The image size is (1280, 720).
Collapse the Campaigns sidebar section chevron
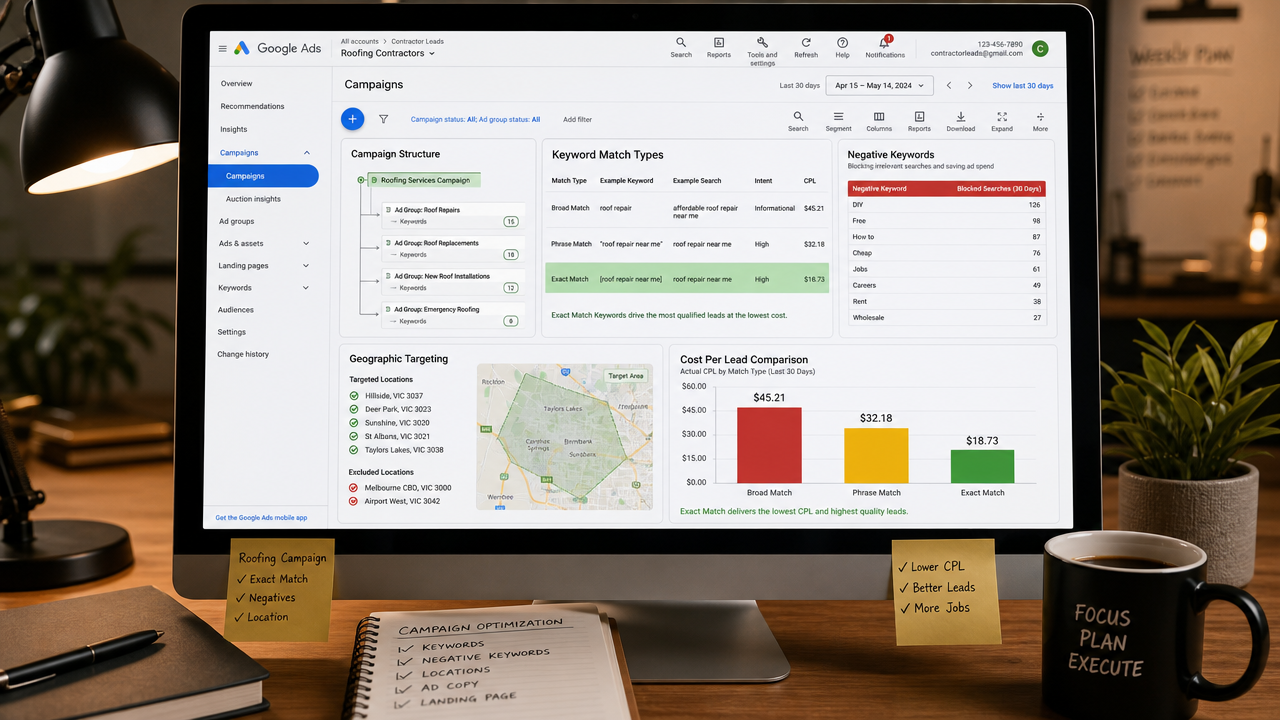click(306, 153)
